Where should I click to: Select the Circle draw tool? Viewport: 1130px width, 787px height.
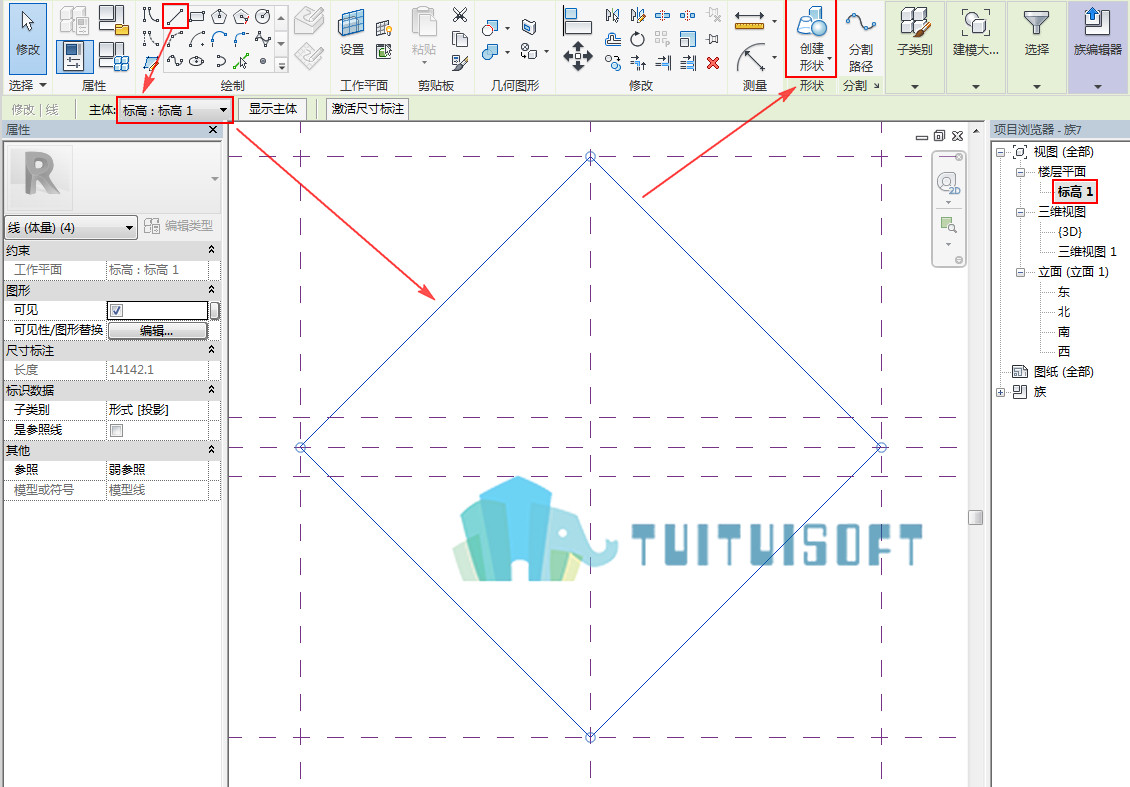263,16
